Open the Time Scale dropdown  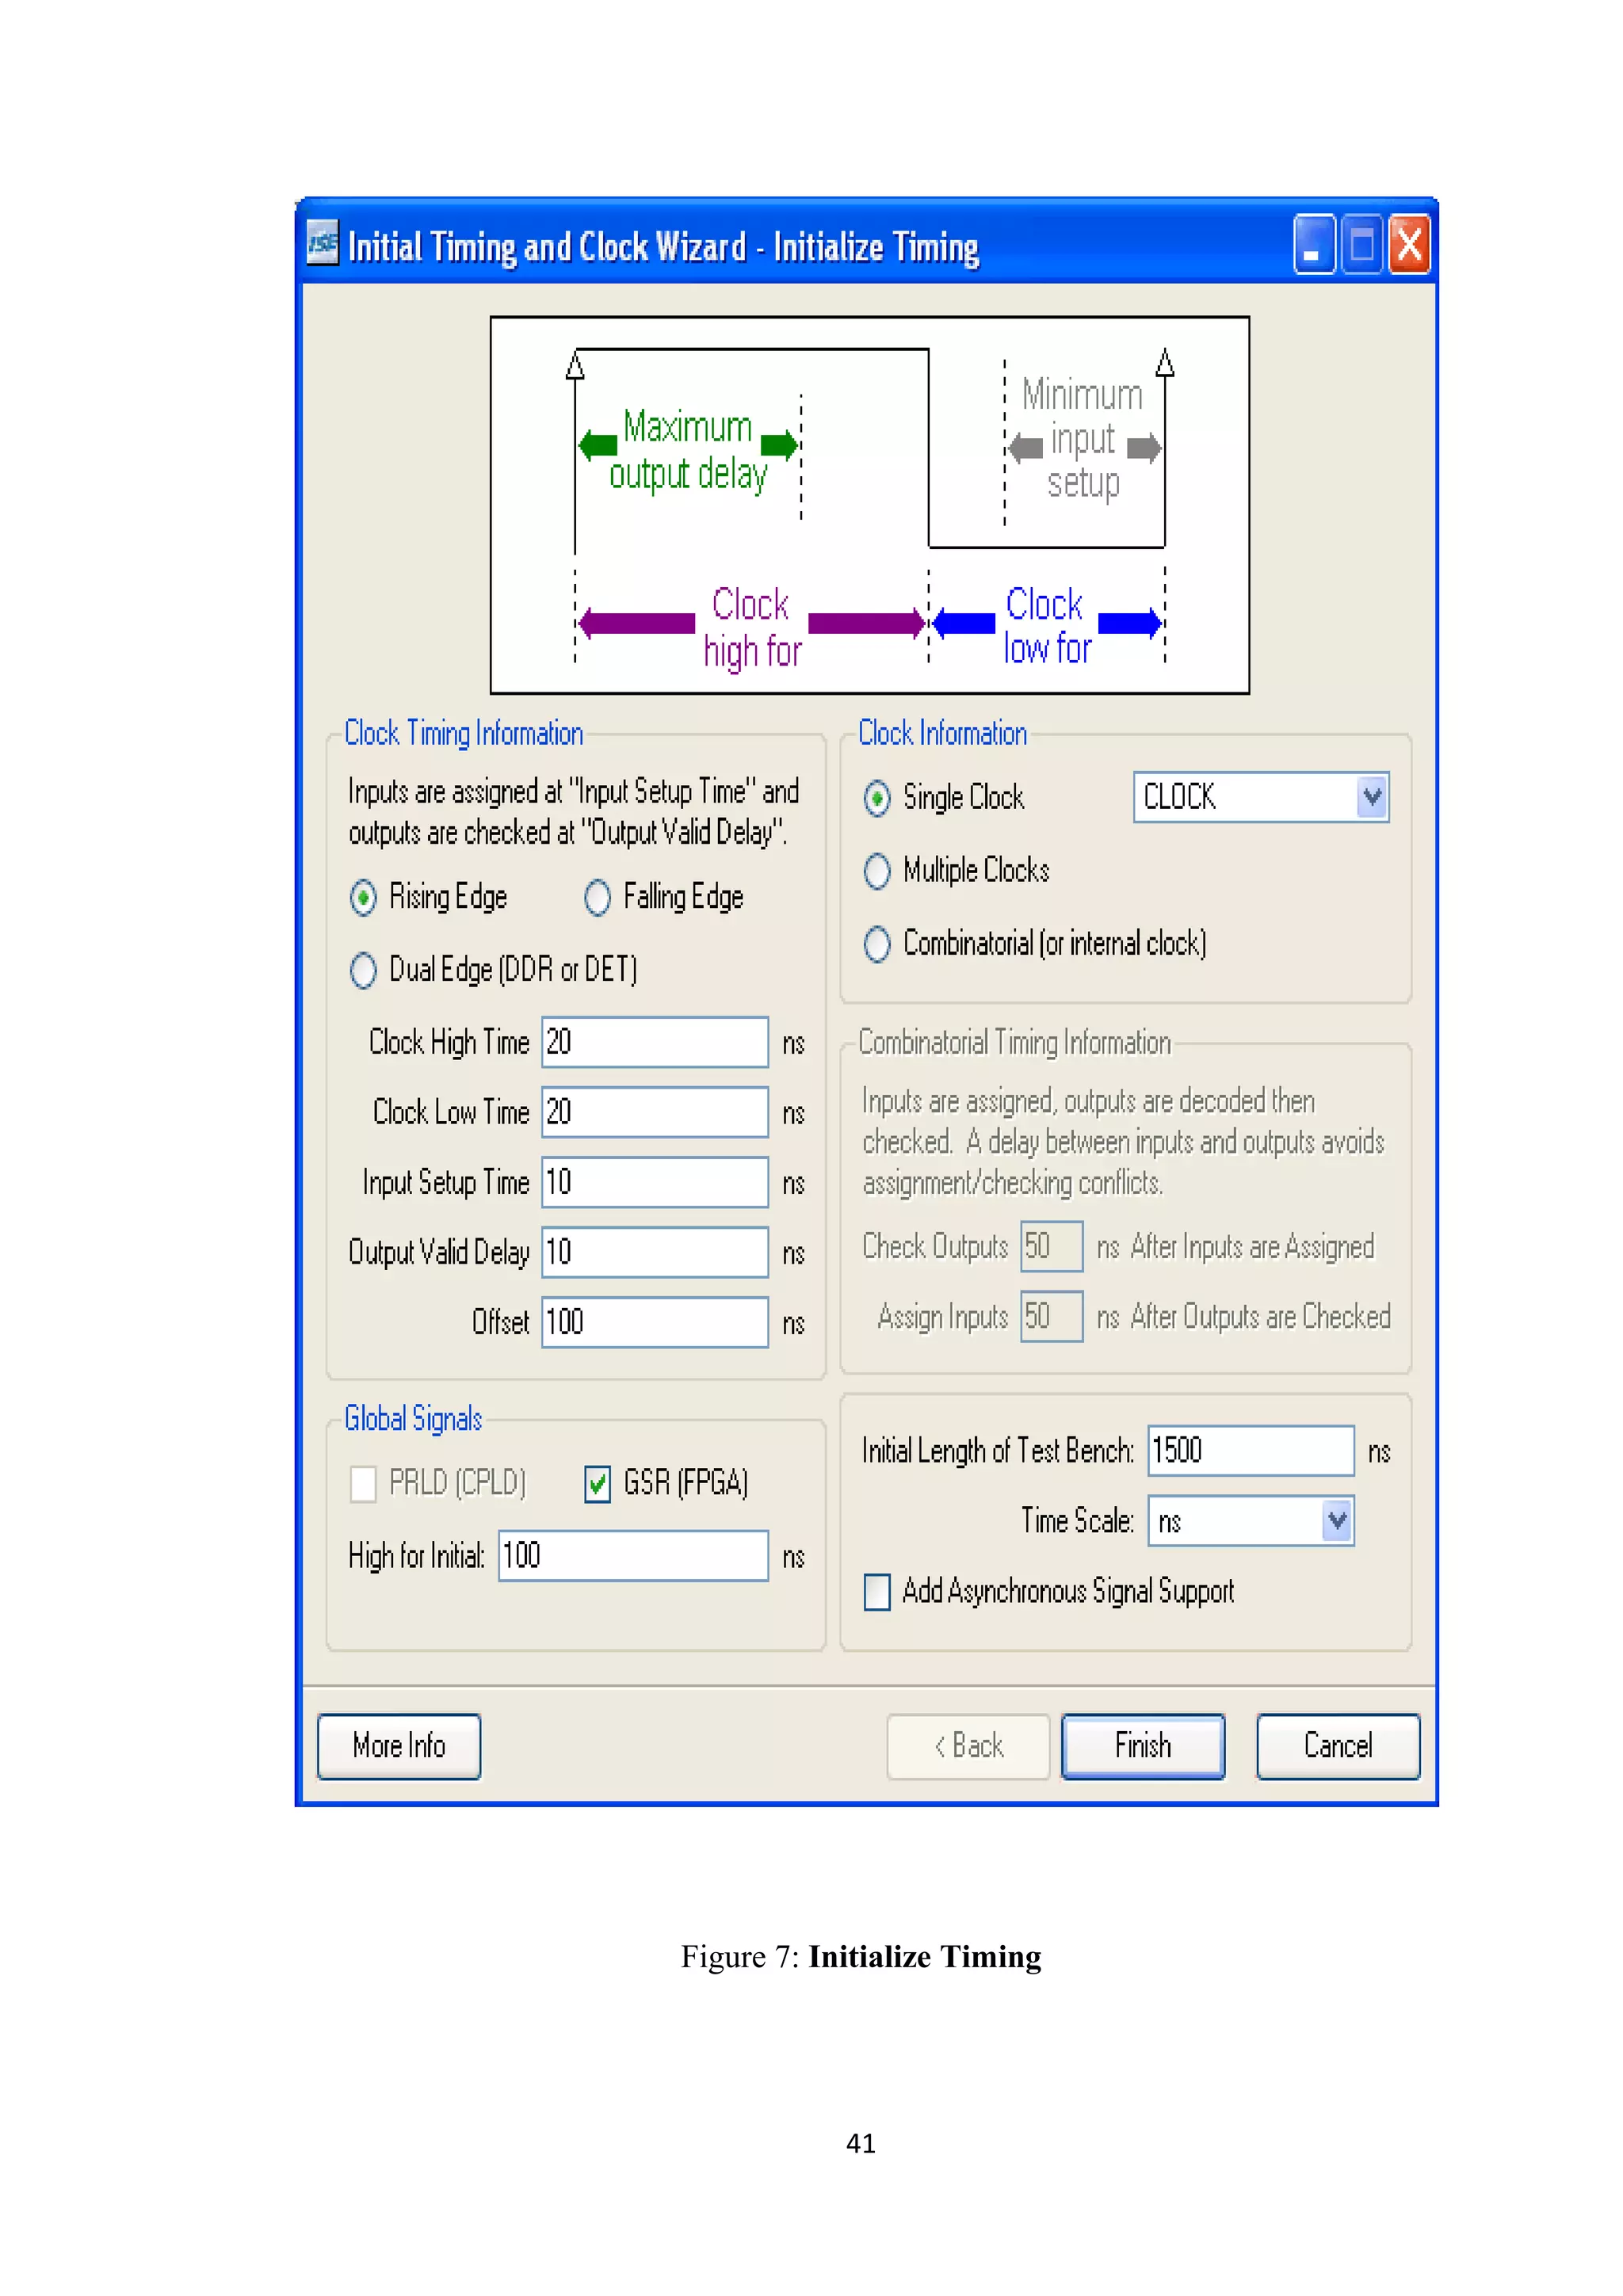[x=1337, y=1521]
